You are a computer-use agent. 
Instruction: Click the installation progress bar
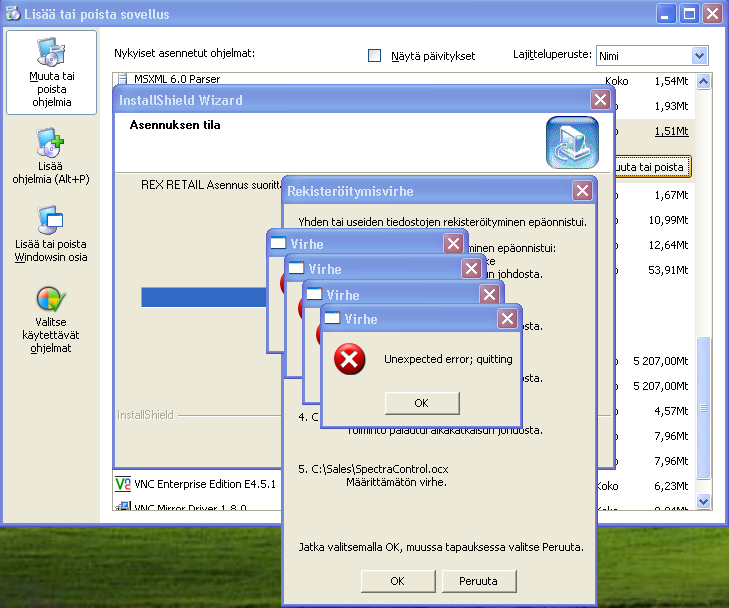[211, 297]
